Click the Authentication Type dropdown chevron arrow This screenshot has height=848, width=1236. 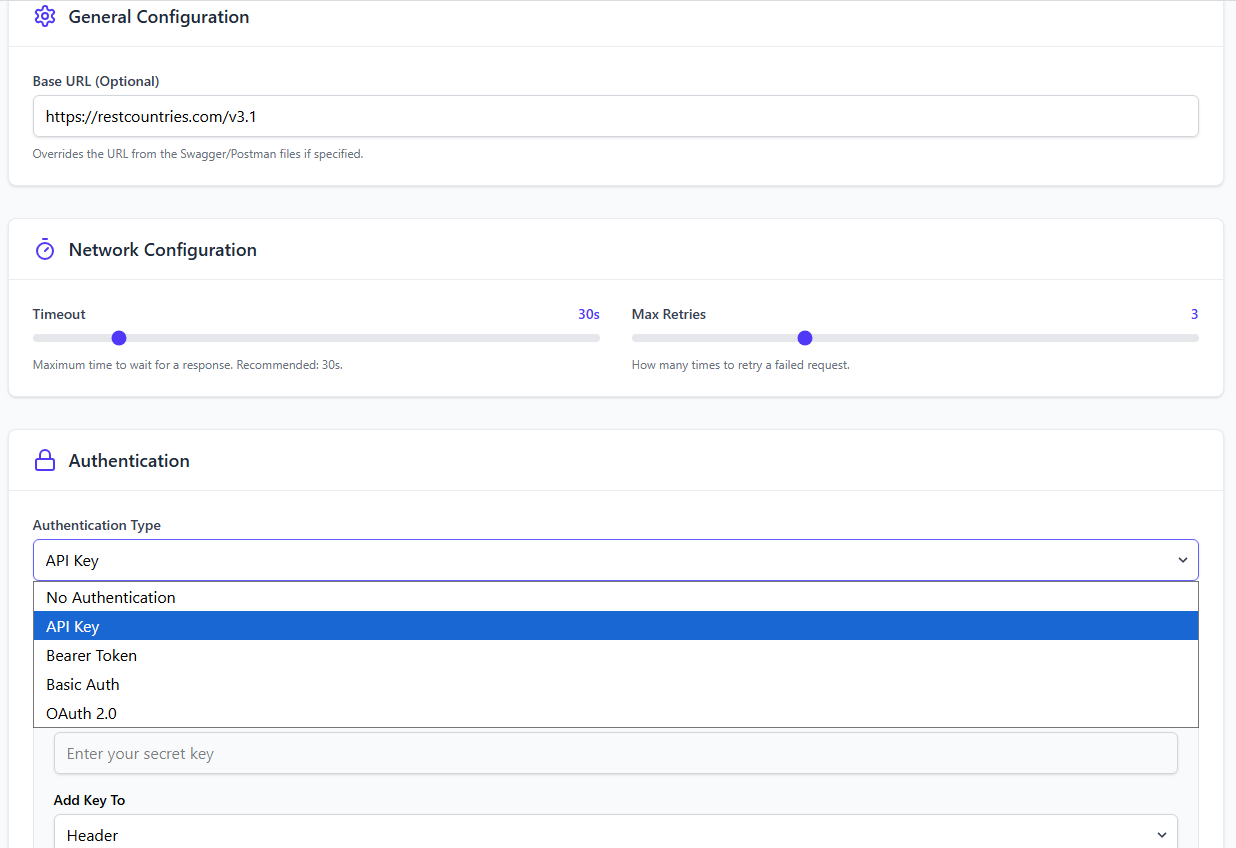1183,561
